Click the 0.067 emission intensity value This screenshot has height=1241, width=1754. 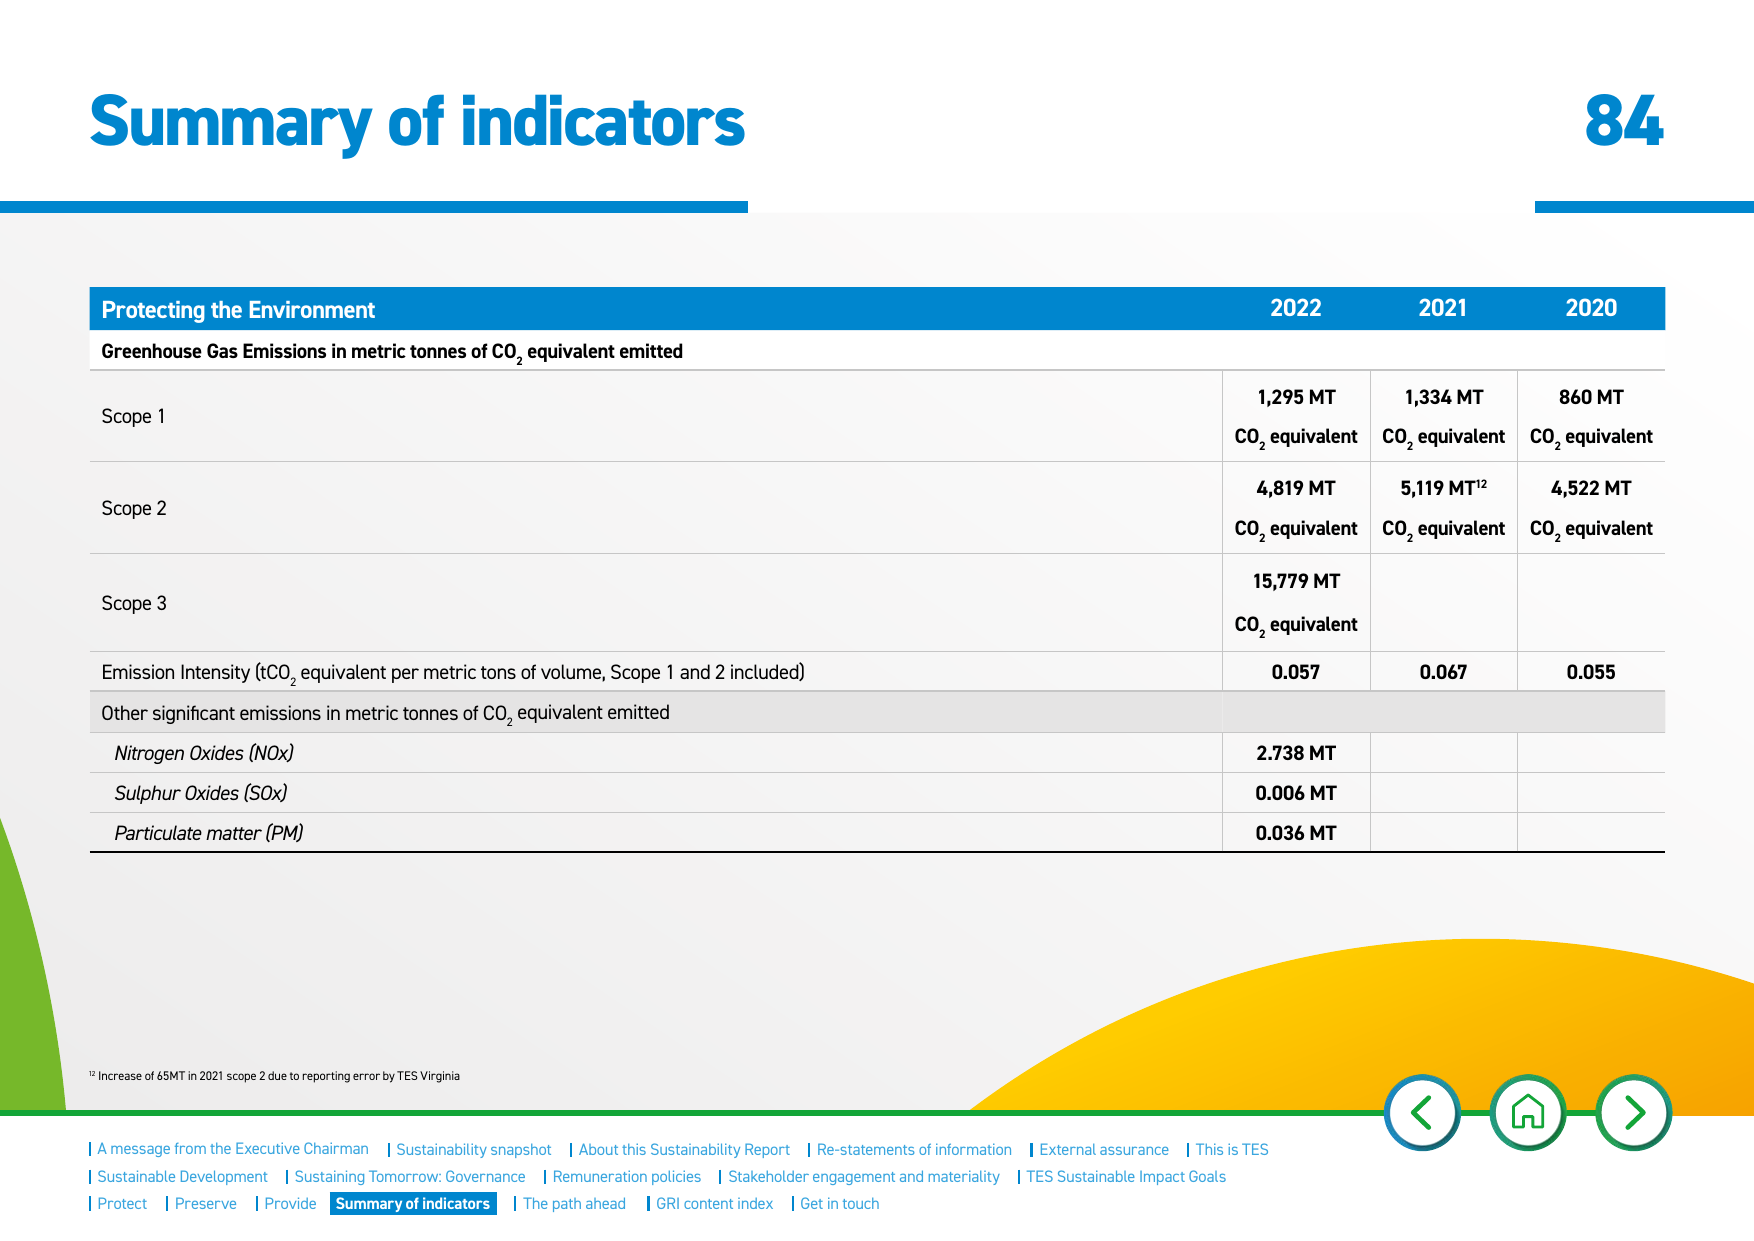pos(1443,672)
